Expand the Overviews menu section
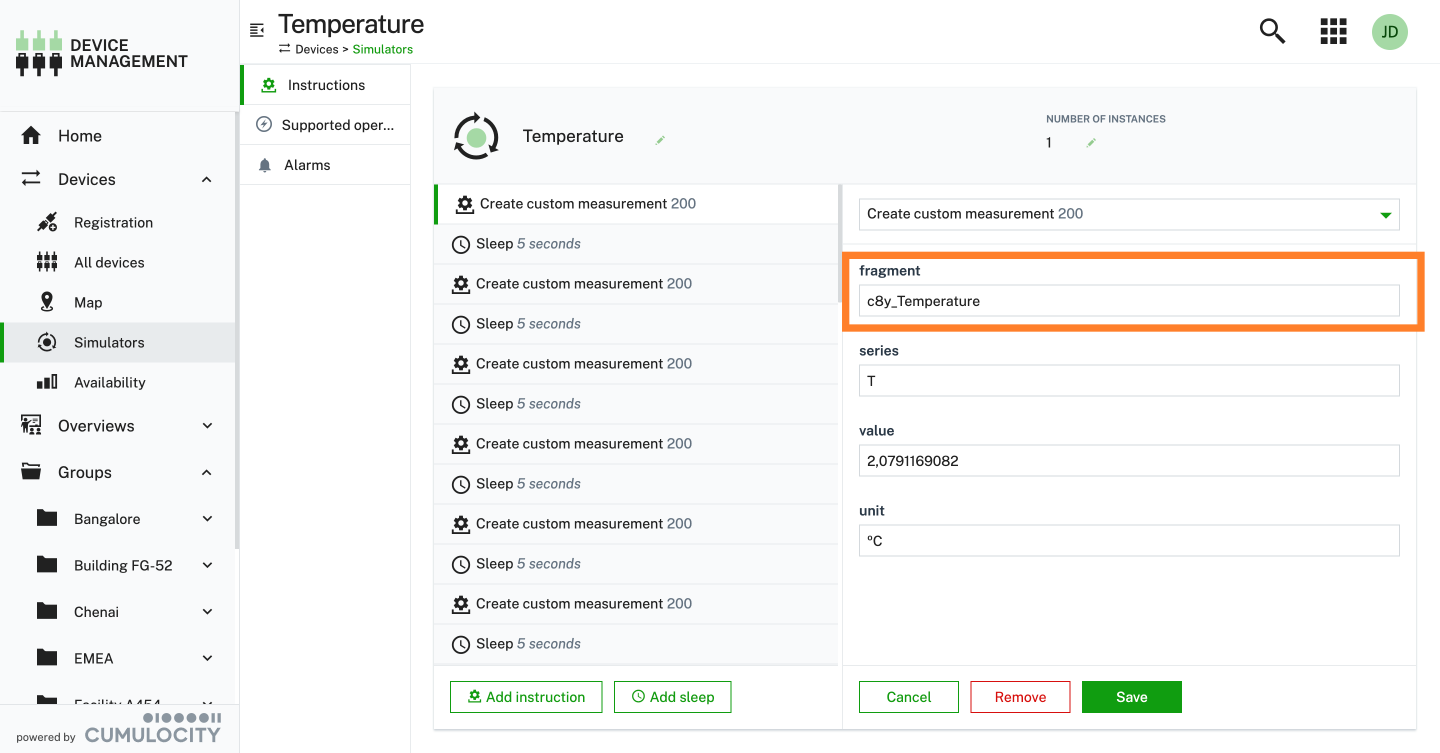The image size is (1440, 753). [x=207, y=426]
